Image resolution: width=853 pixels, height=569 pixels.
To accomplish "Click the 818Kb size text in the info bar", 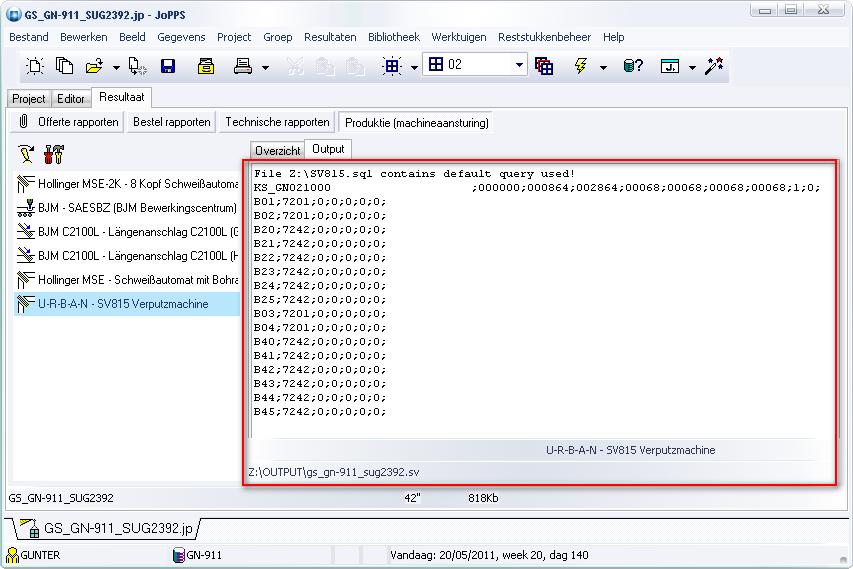I will (x=483, y=498).
